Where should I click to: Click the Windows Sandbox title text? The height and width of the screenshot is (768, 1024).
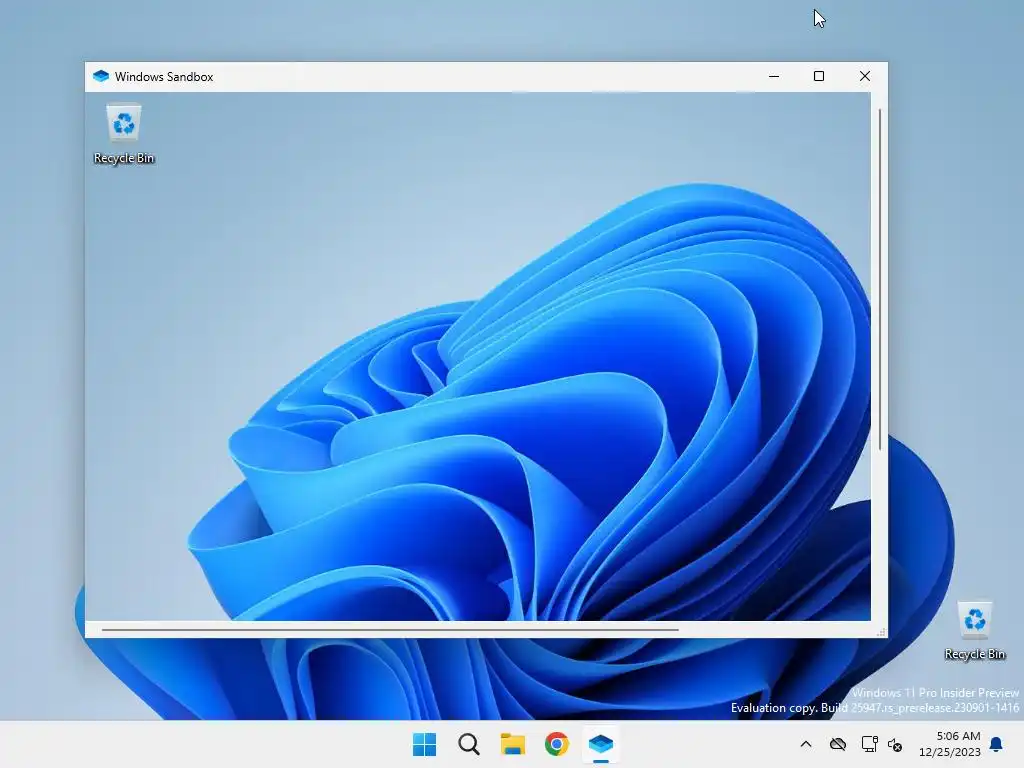click(164, 76)
